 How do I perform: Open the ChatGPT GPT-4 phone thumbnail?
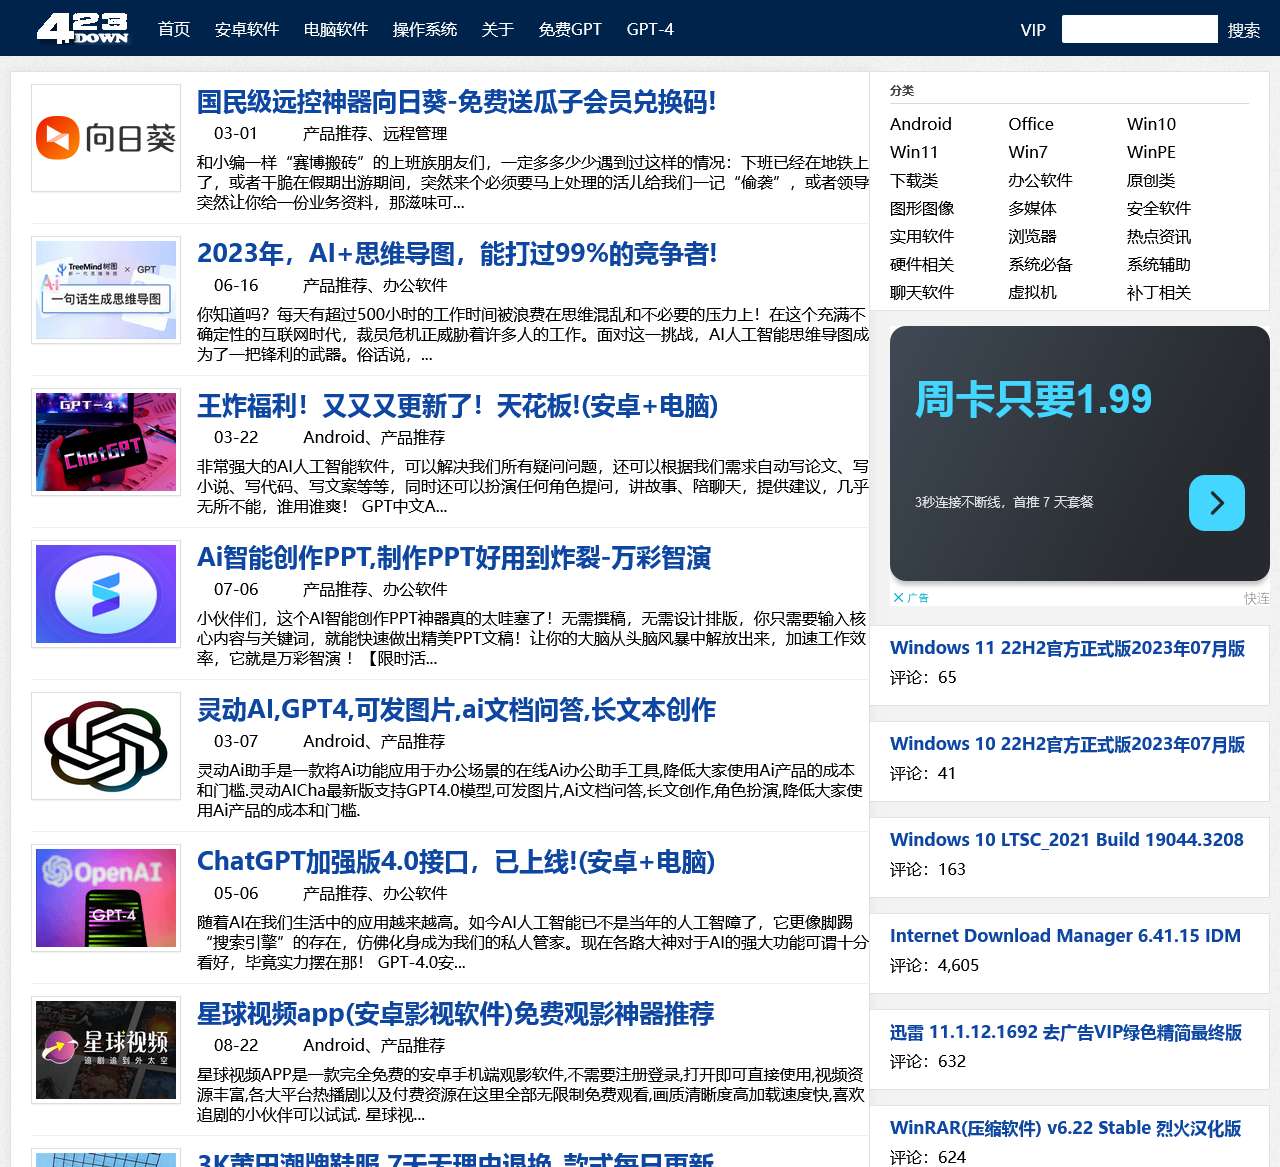[106, 442]
